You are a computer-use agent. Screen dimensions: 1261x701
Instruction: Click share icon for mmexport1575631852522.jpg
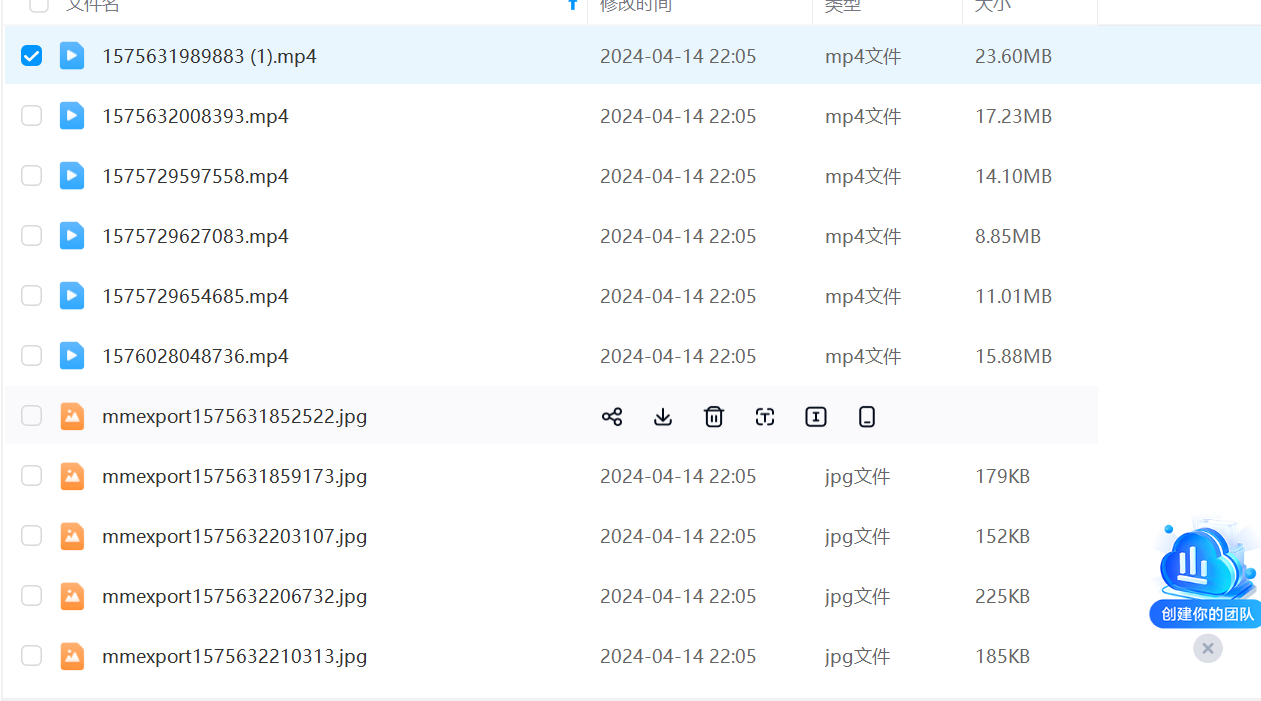coord(612,417)
